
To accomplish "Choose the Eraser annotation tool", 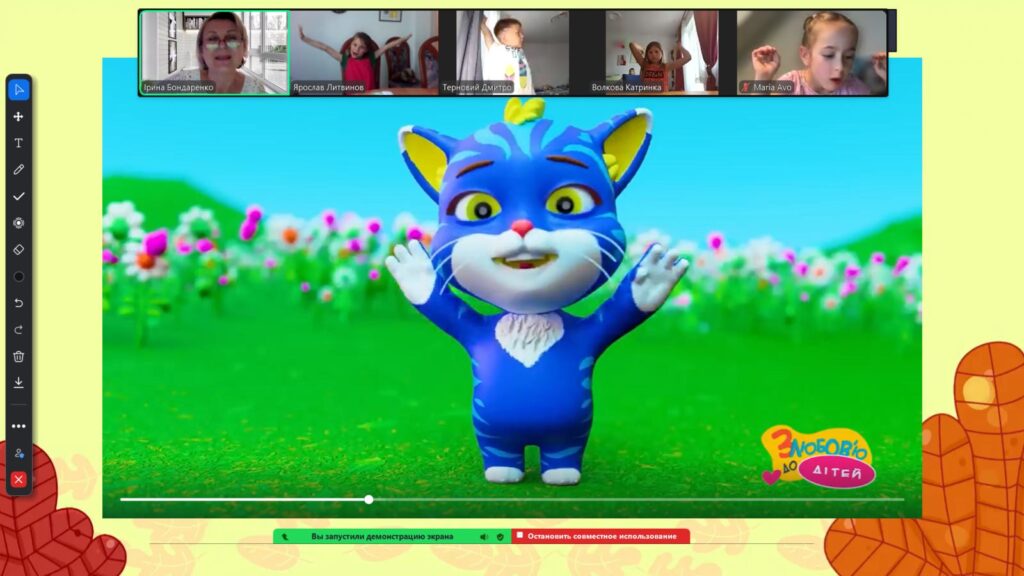I will pos(18,249).
